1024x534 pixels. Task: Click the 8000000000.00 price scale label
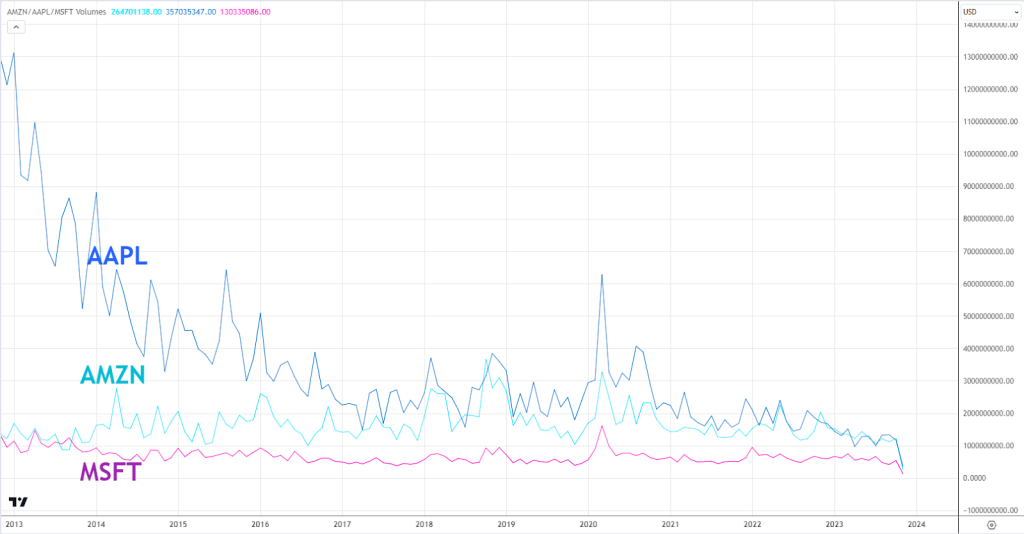991,219
